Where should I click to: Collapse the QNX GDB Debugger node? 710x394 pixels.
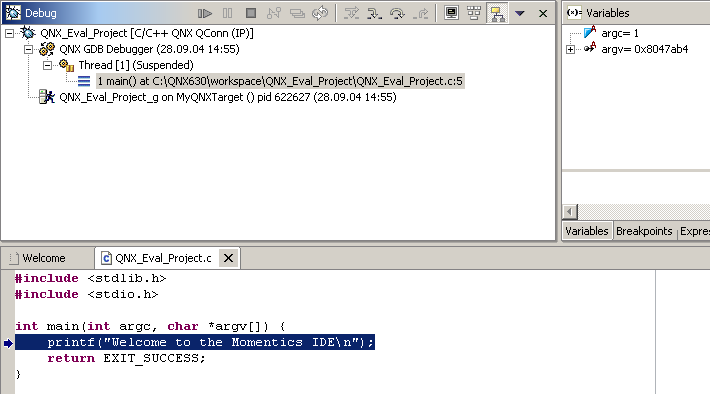[28, 49]
